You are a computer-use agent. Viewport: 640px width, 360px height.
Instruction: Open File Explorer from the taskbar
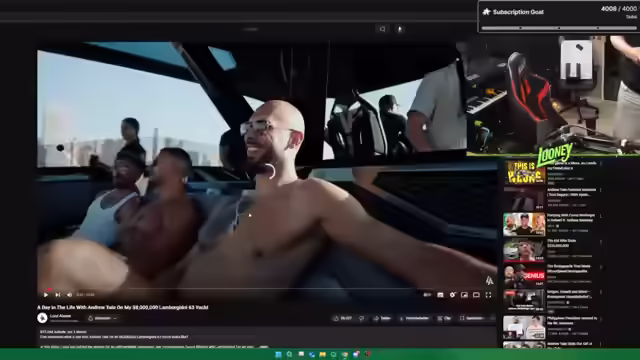click(322, 354)
